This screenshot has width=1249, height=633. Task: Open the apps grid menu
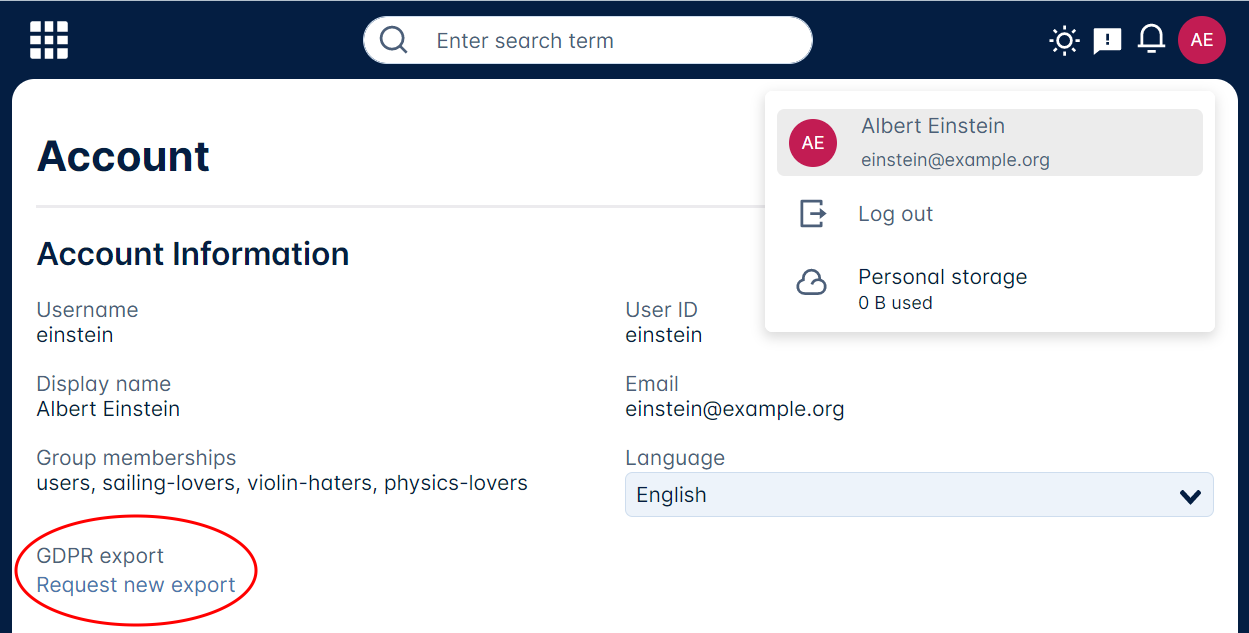pos(48,39)
